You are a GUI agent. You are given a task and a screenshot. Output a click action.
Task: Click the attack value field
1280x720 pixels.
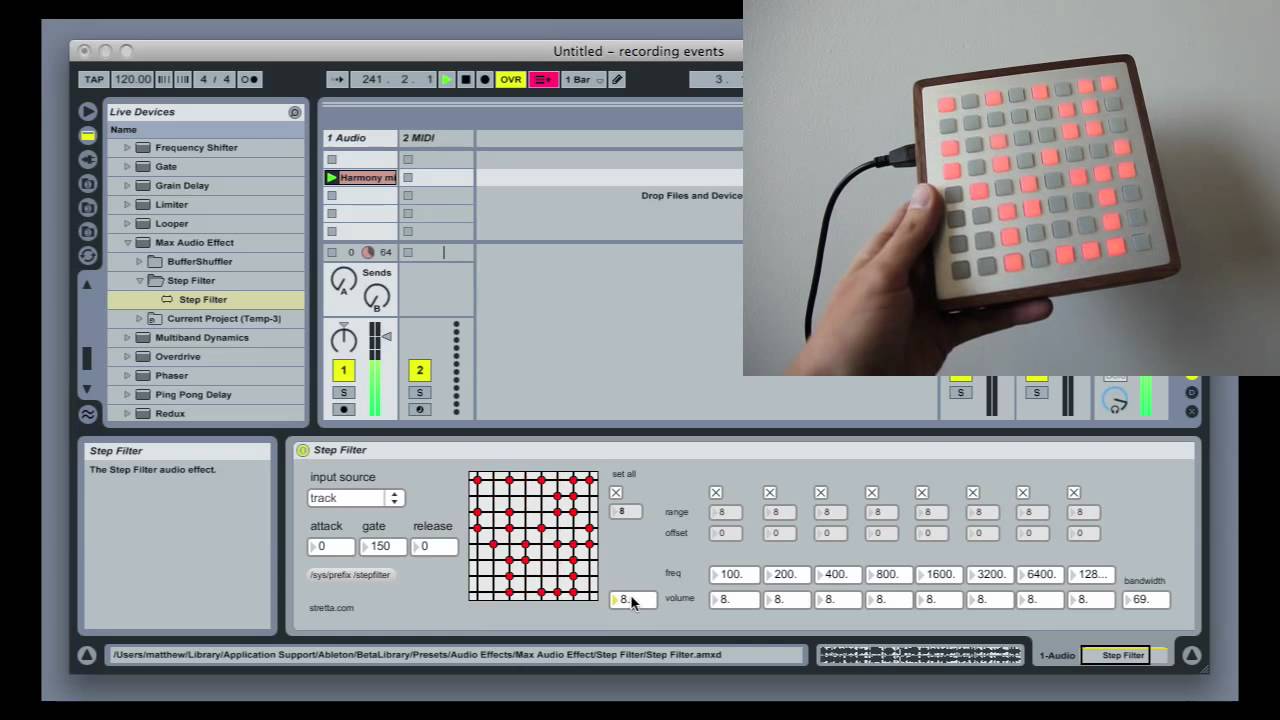[331, 547]
